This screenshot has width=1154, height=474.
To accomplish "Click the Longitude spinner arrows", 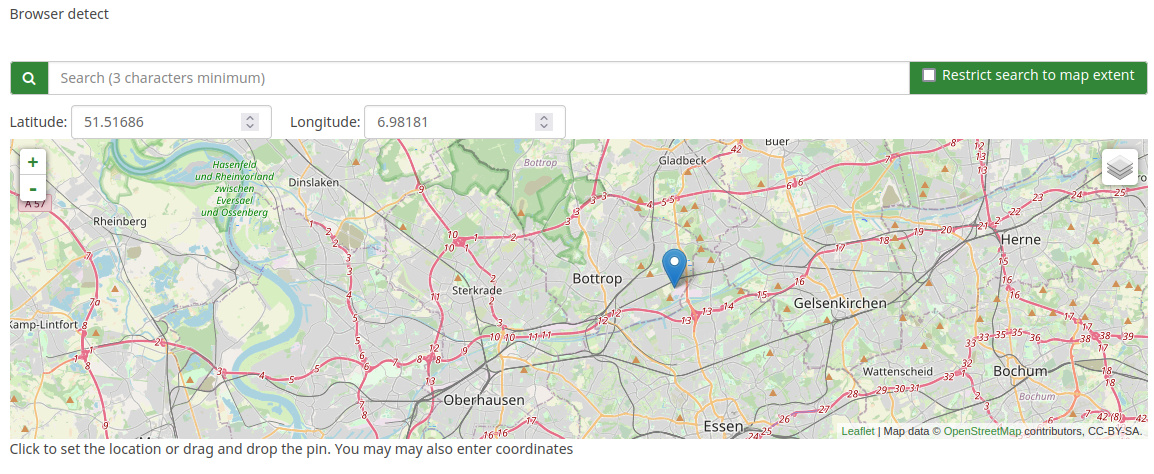I will 544,122.
